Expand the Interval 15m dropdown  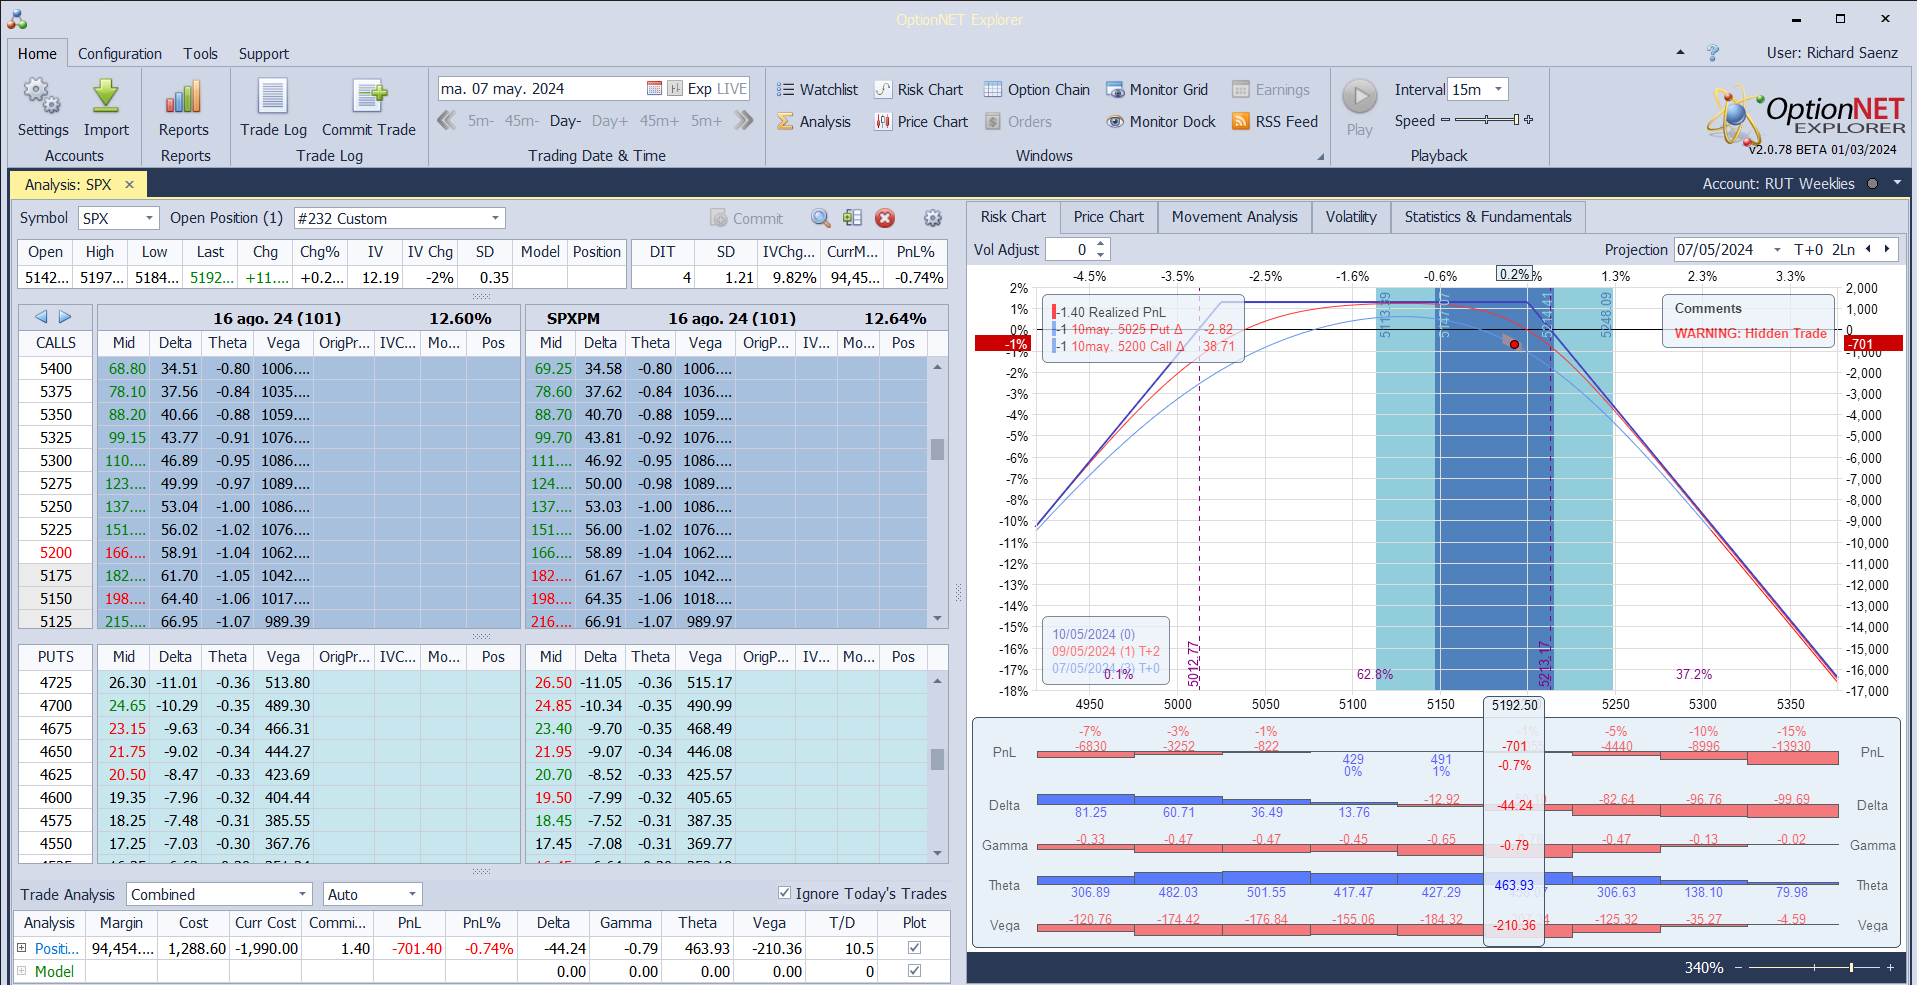click(1498, 90)
